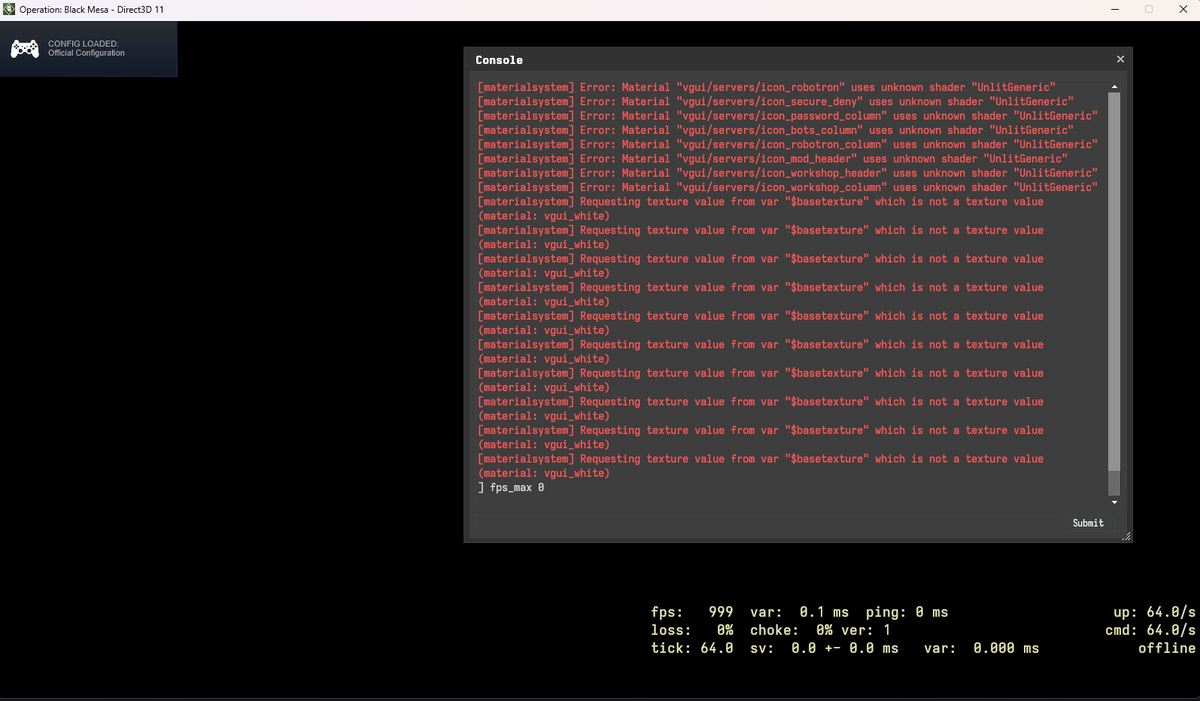Click the Operation: Black Mesa title bar icon
The width and height of the screenshot is (1200, 701).
[9, 10]
